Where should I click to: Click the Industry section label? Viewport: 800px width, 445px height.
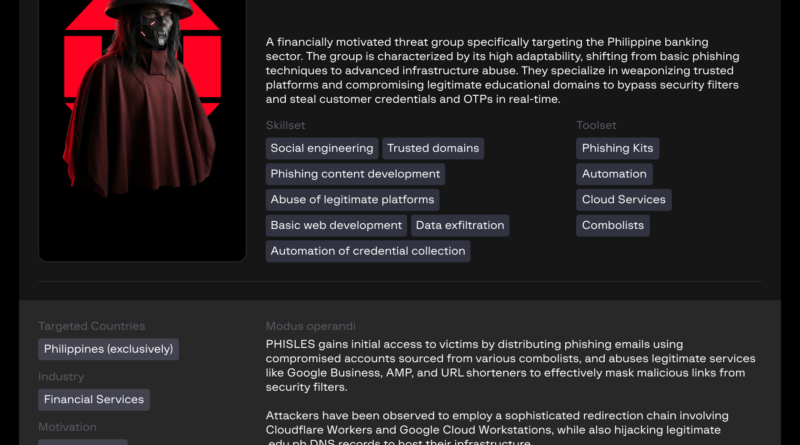coord(61,377)
